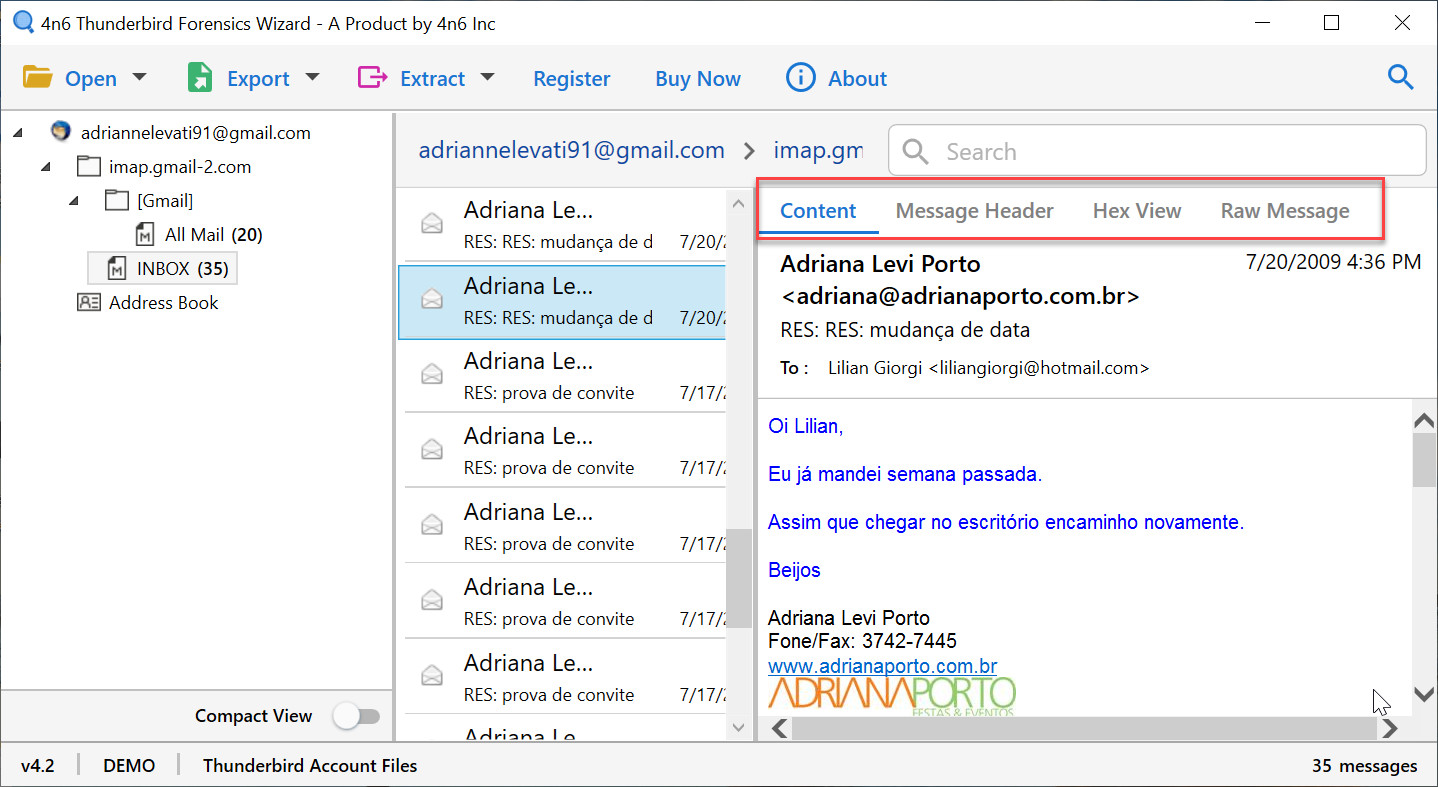Click the message list scroll up arrow

click(739, 204)
